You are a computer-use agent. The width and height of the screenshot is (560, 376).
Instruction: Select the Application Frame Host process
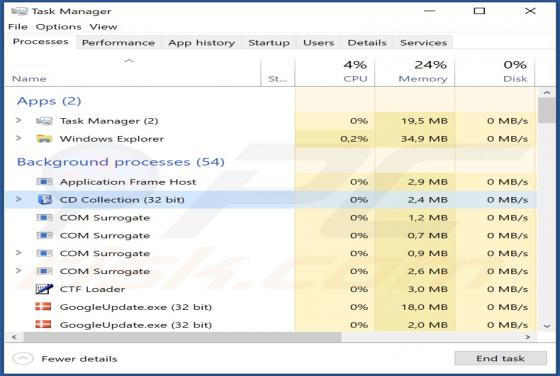point(270,182)
